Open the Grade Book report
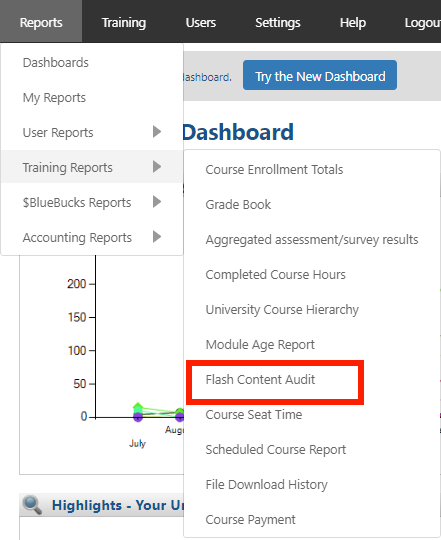 [x=238, y=205]
